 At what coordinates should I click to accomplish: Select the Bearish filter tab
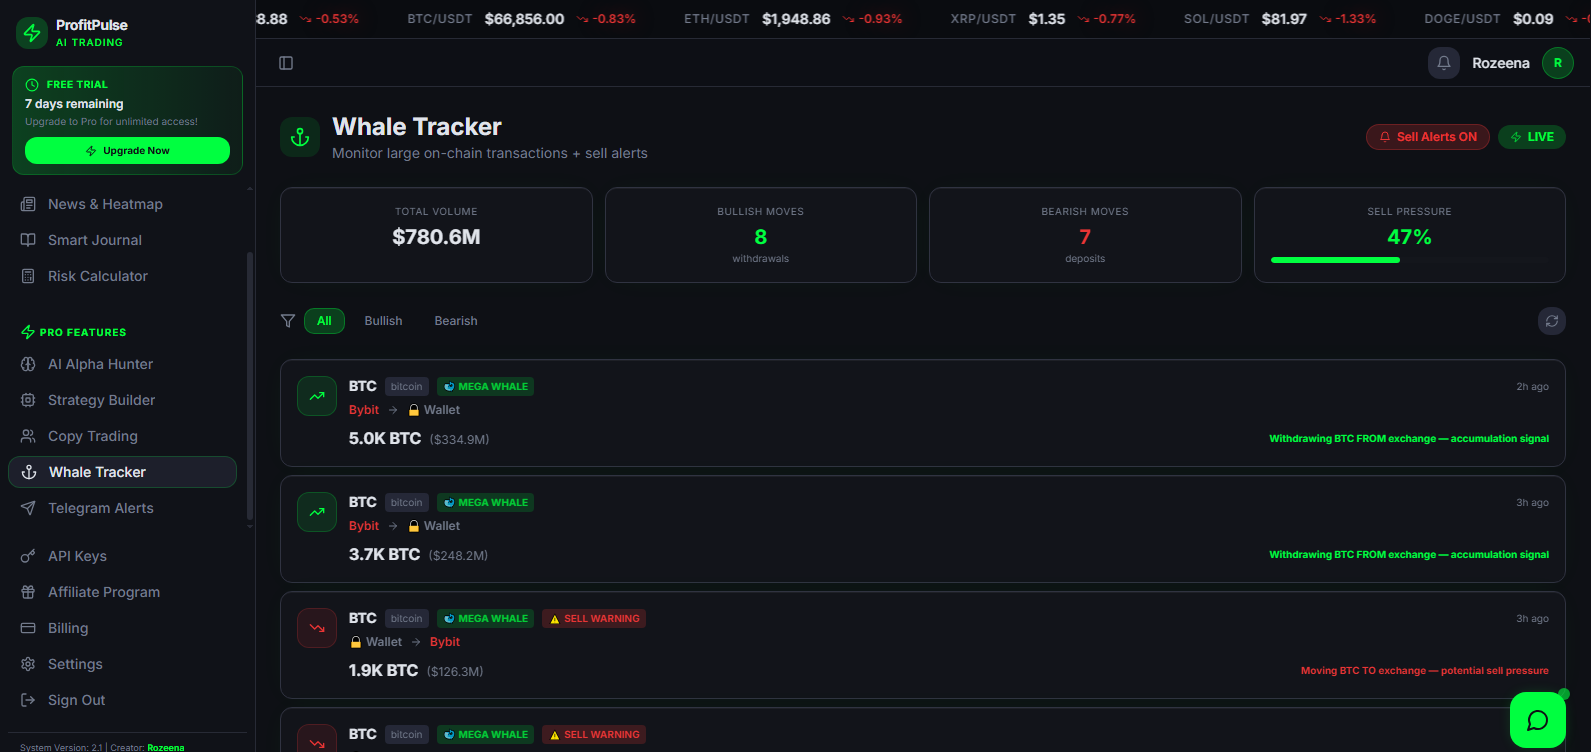(x=456, y=321)
